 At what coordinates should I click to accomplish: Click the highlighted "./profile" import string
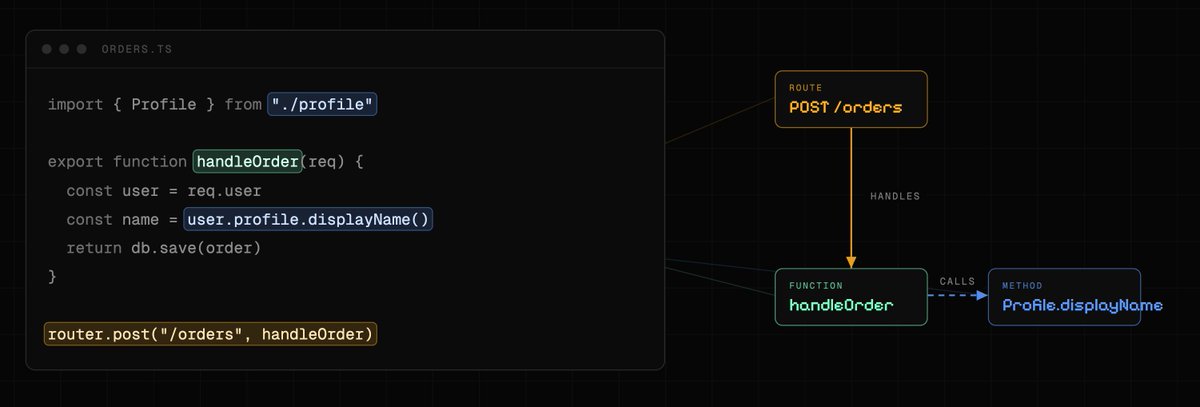tap(322, 104)
